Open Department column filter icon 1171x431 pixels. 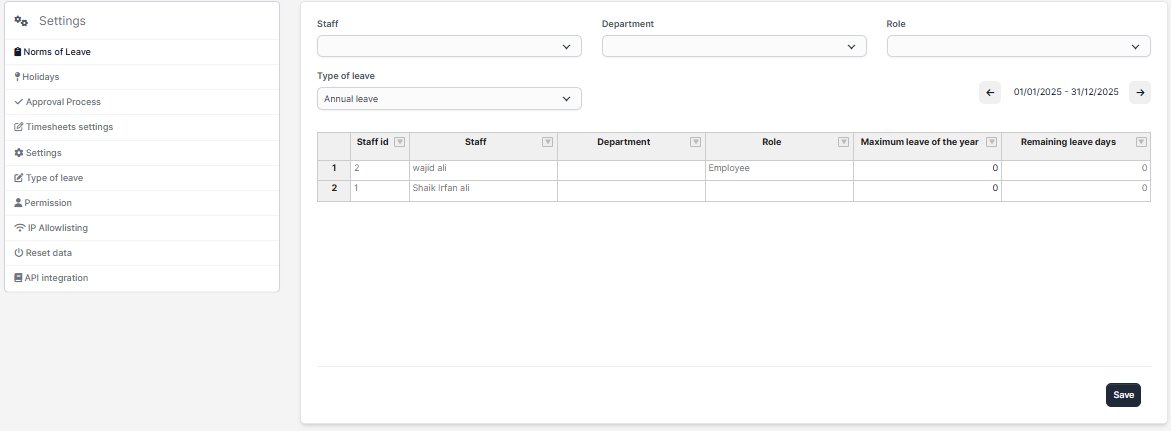point(695,142)
